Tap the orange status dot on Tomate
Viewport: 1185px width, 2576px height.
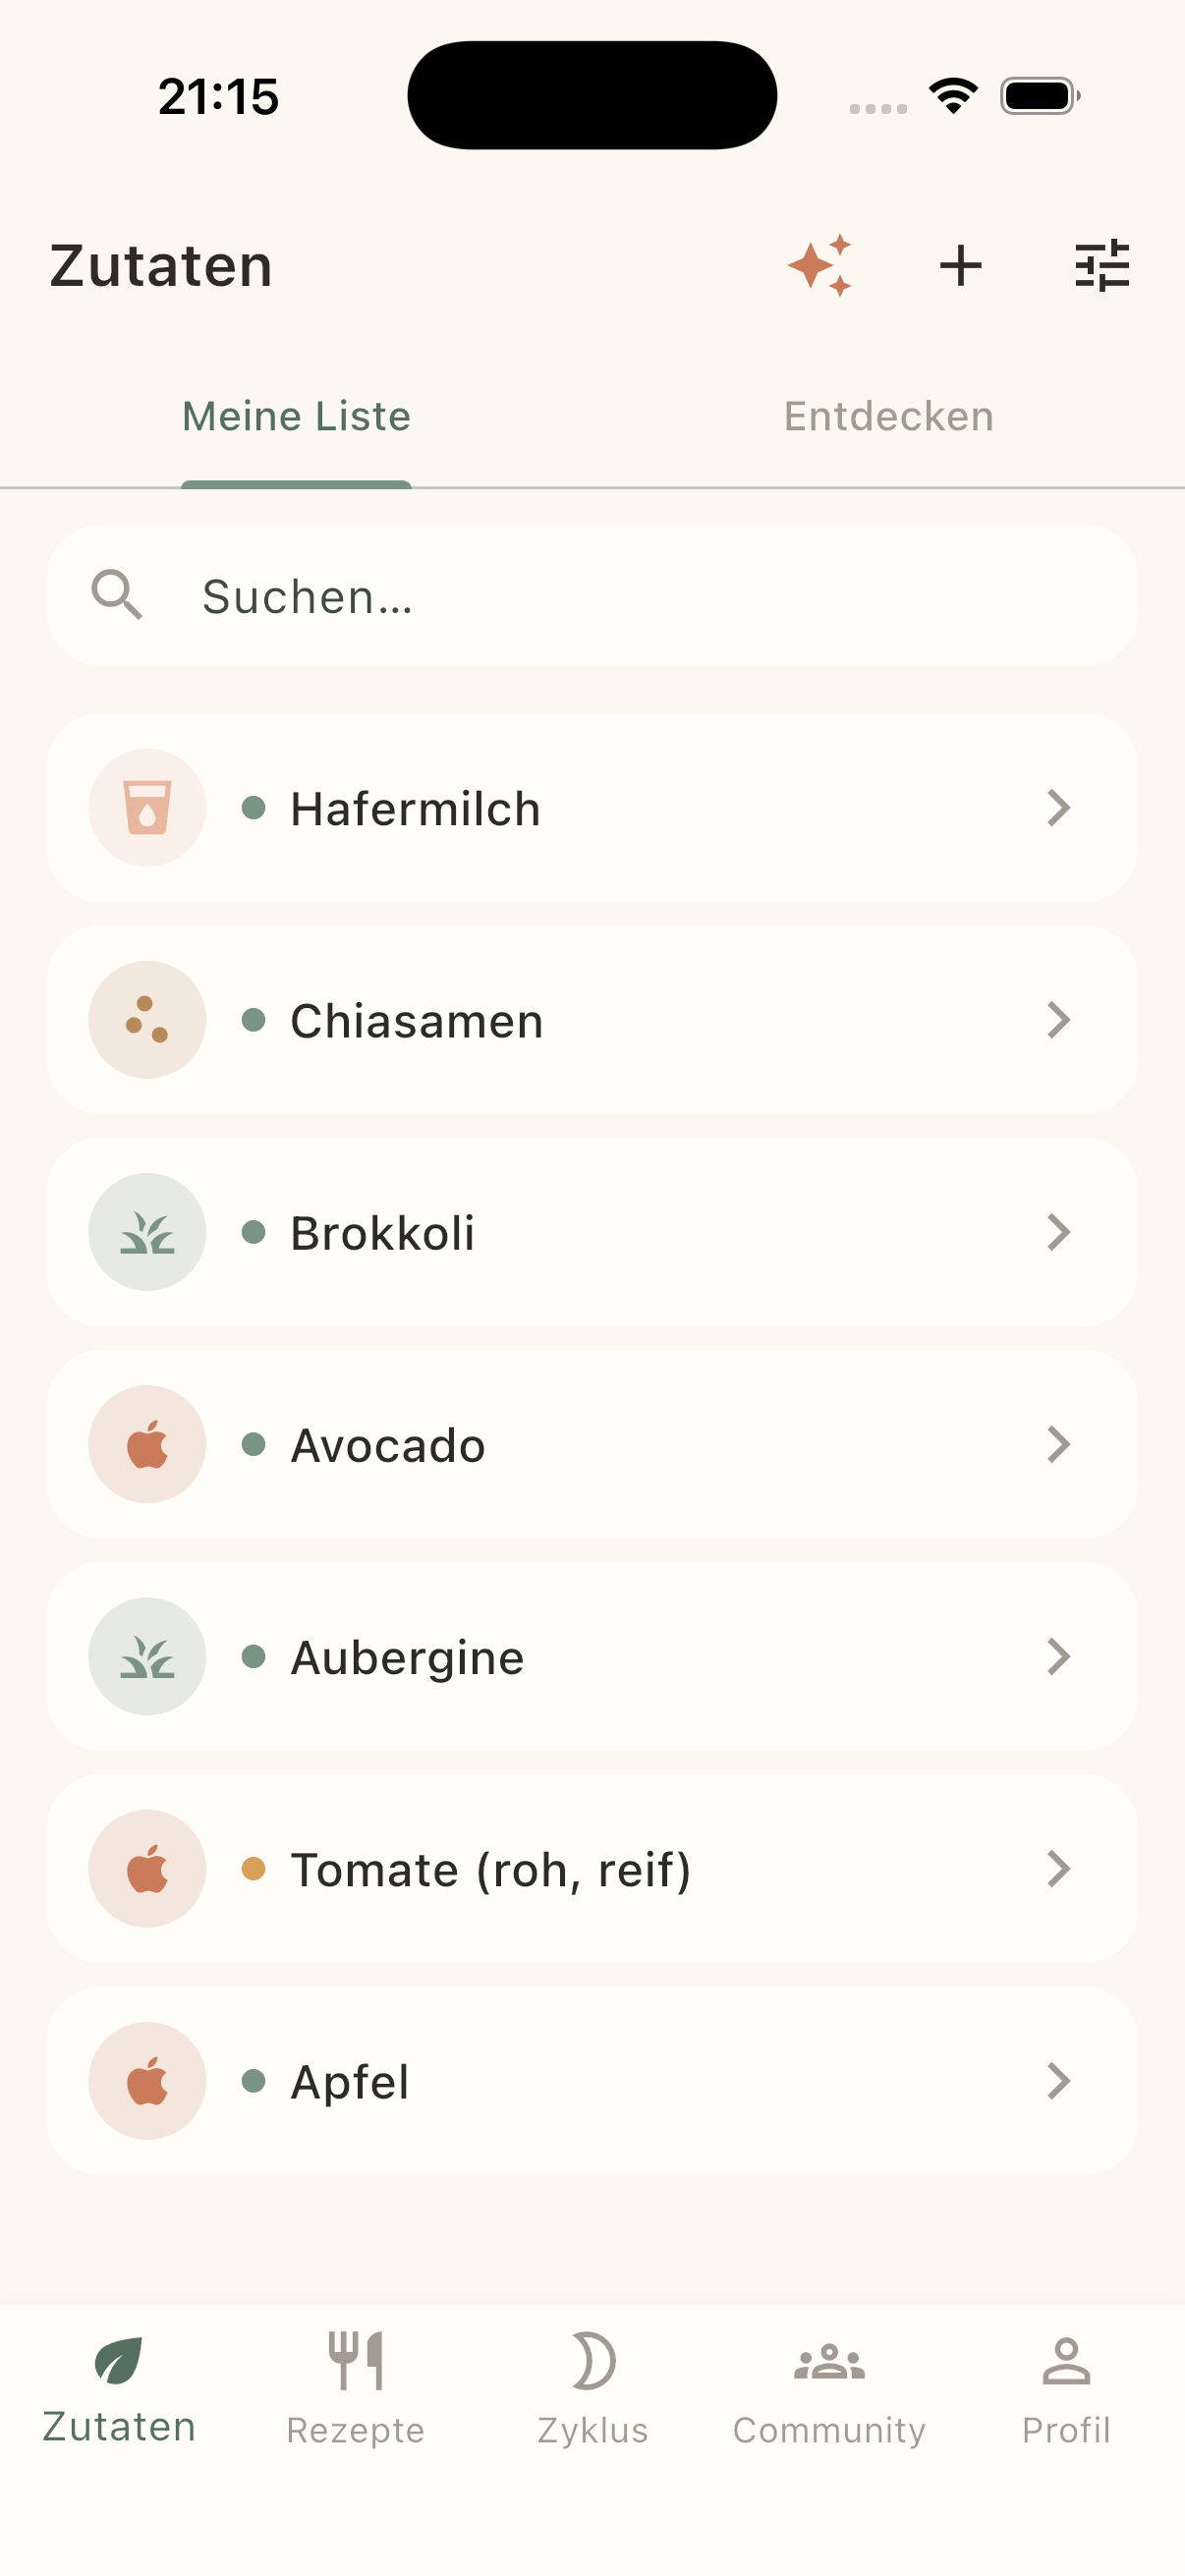[x=254, y=1869]
